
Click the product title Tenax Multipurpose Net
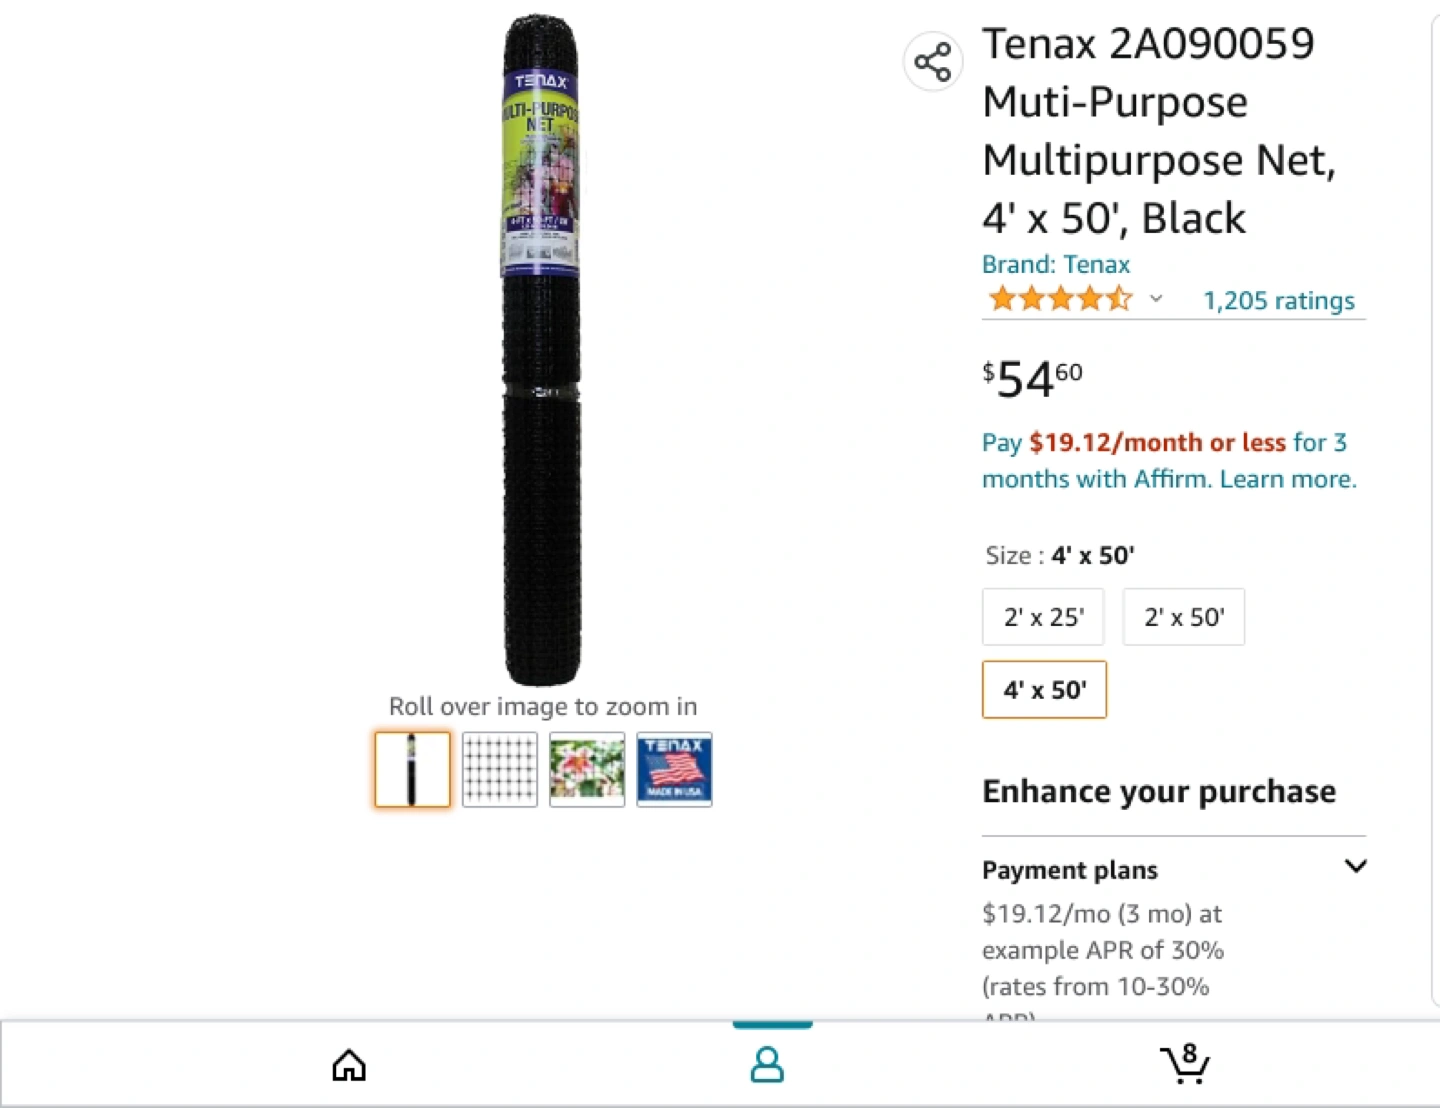(x=1160, y=131)
